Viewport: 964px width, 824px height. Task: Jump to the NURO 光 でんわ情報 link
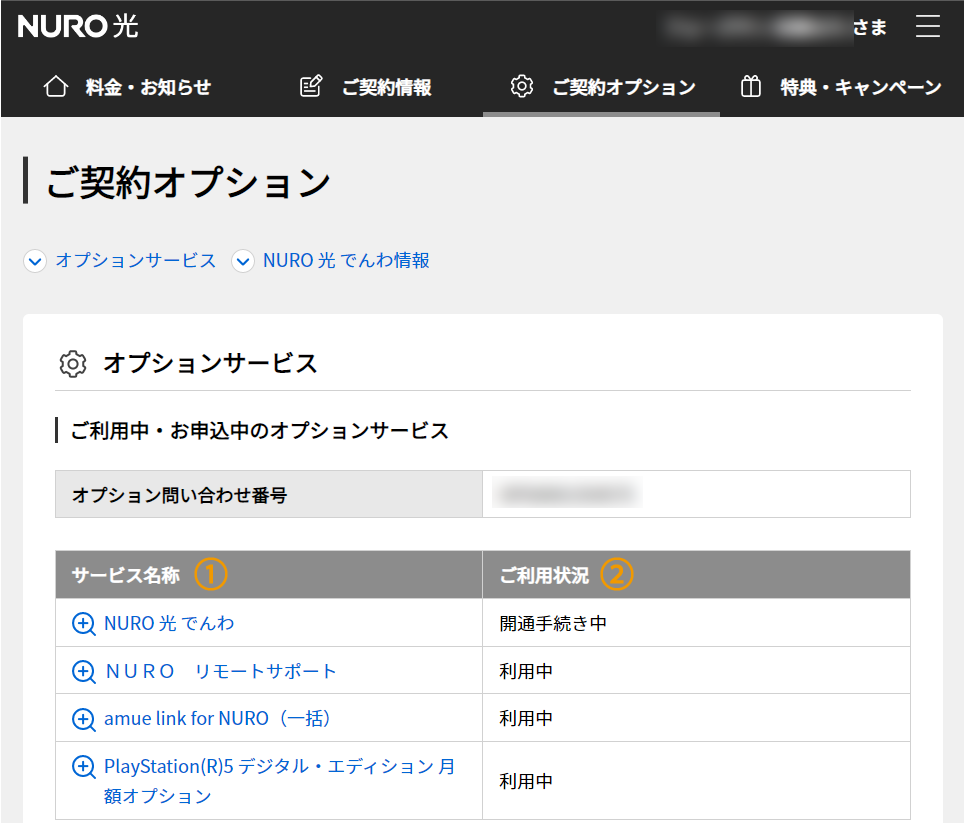point(346,261)
